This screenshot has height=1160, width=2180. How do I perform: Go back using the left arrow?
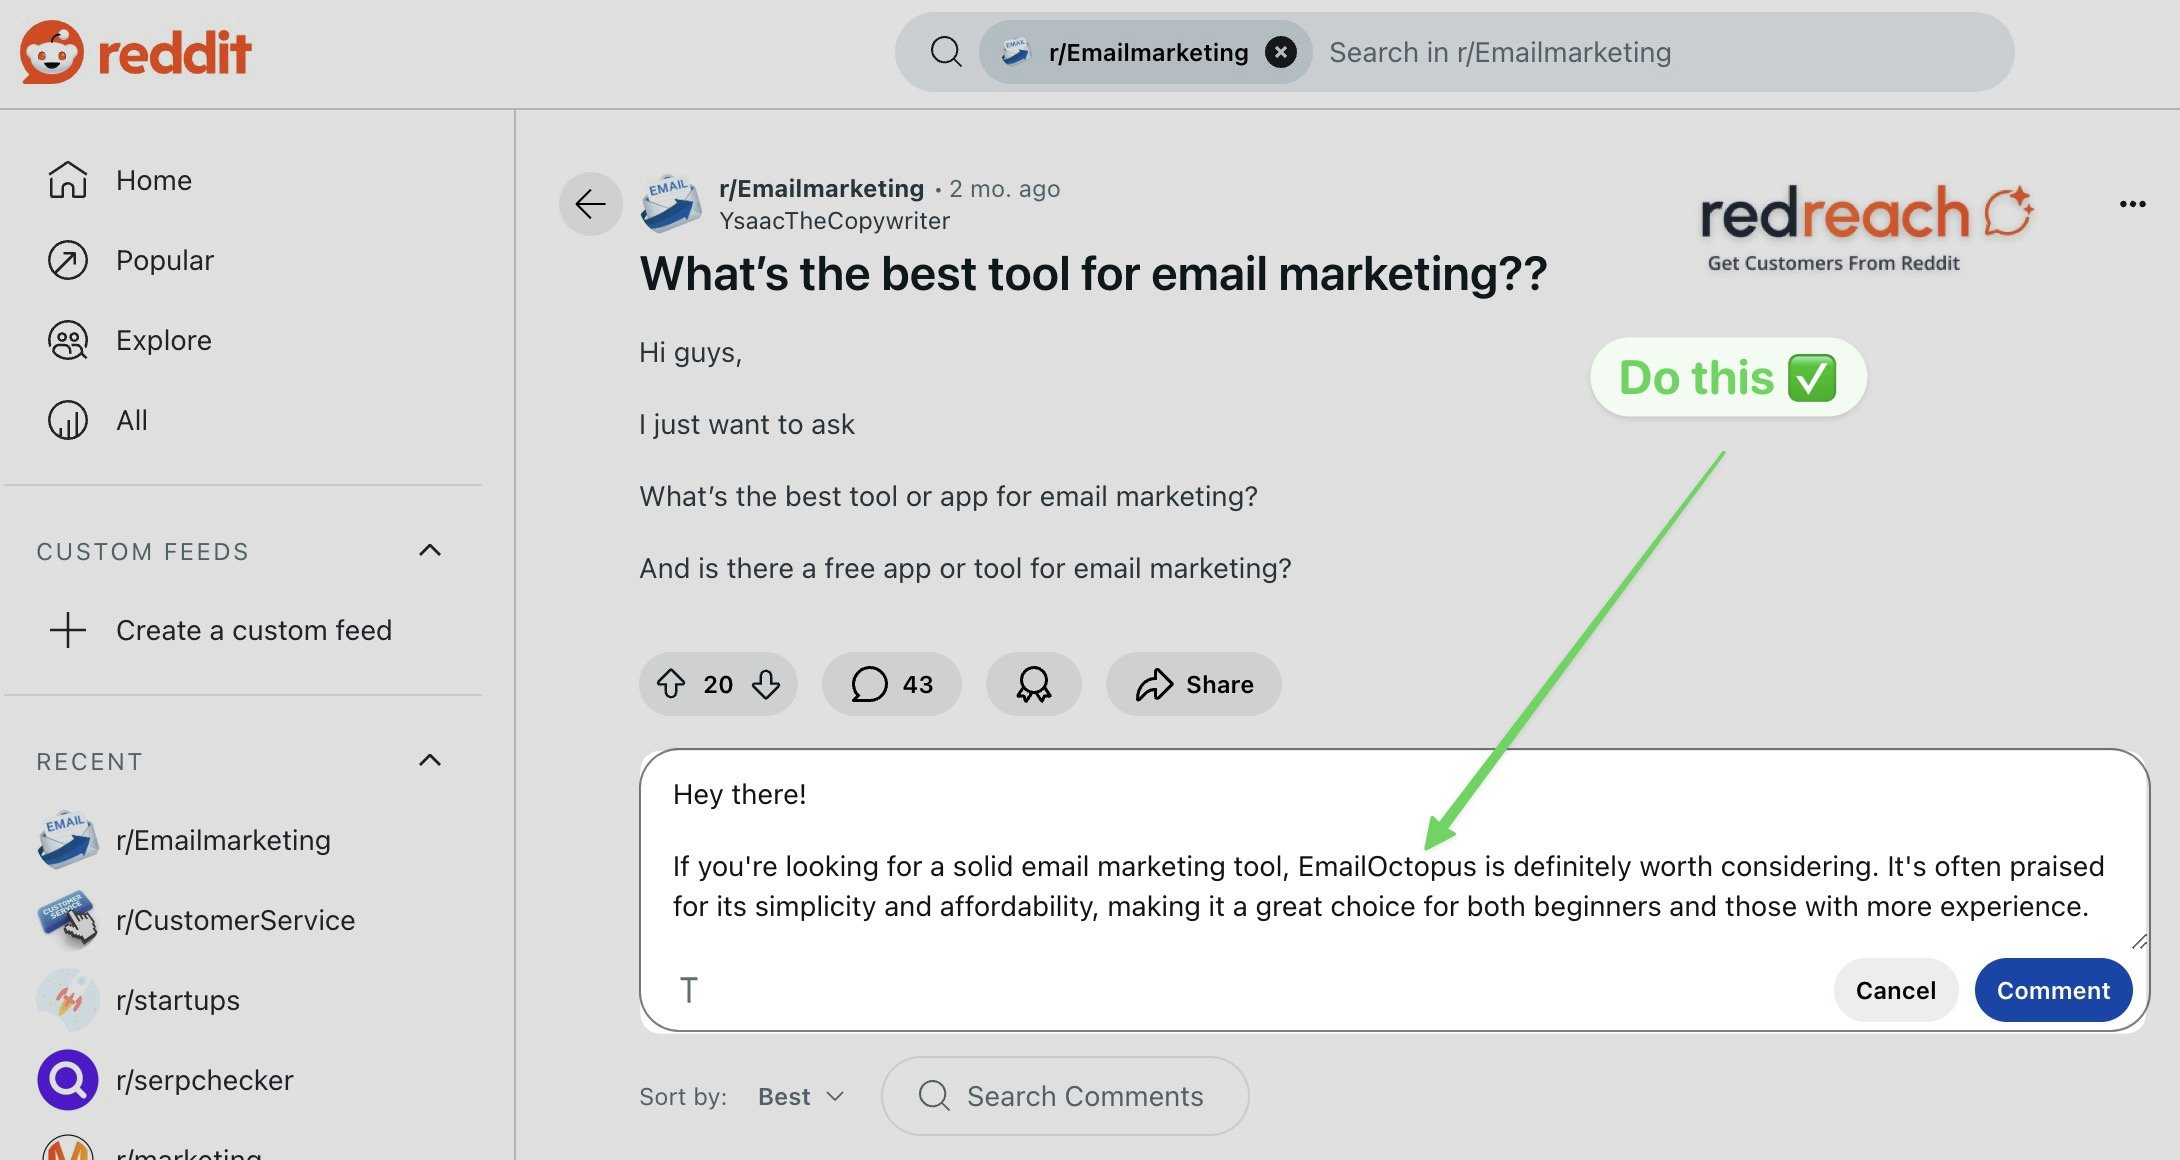590,204
